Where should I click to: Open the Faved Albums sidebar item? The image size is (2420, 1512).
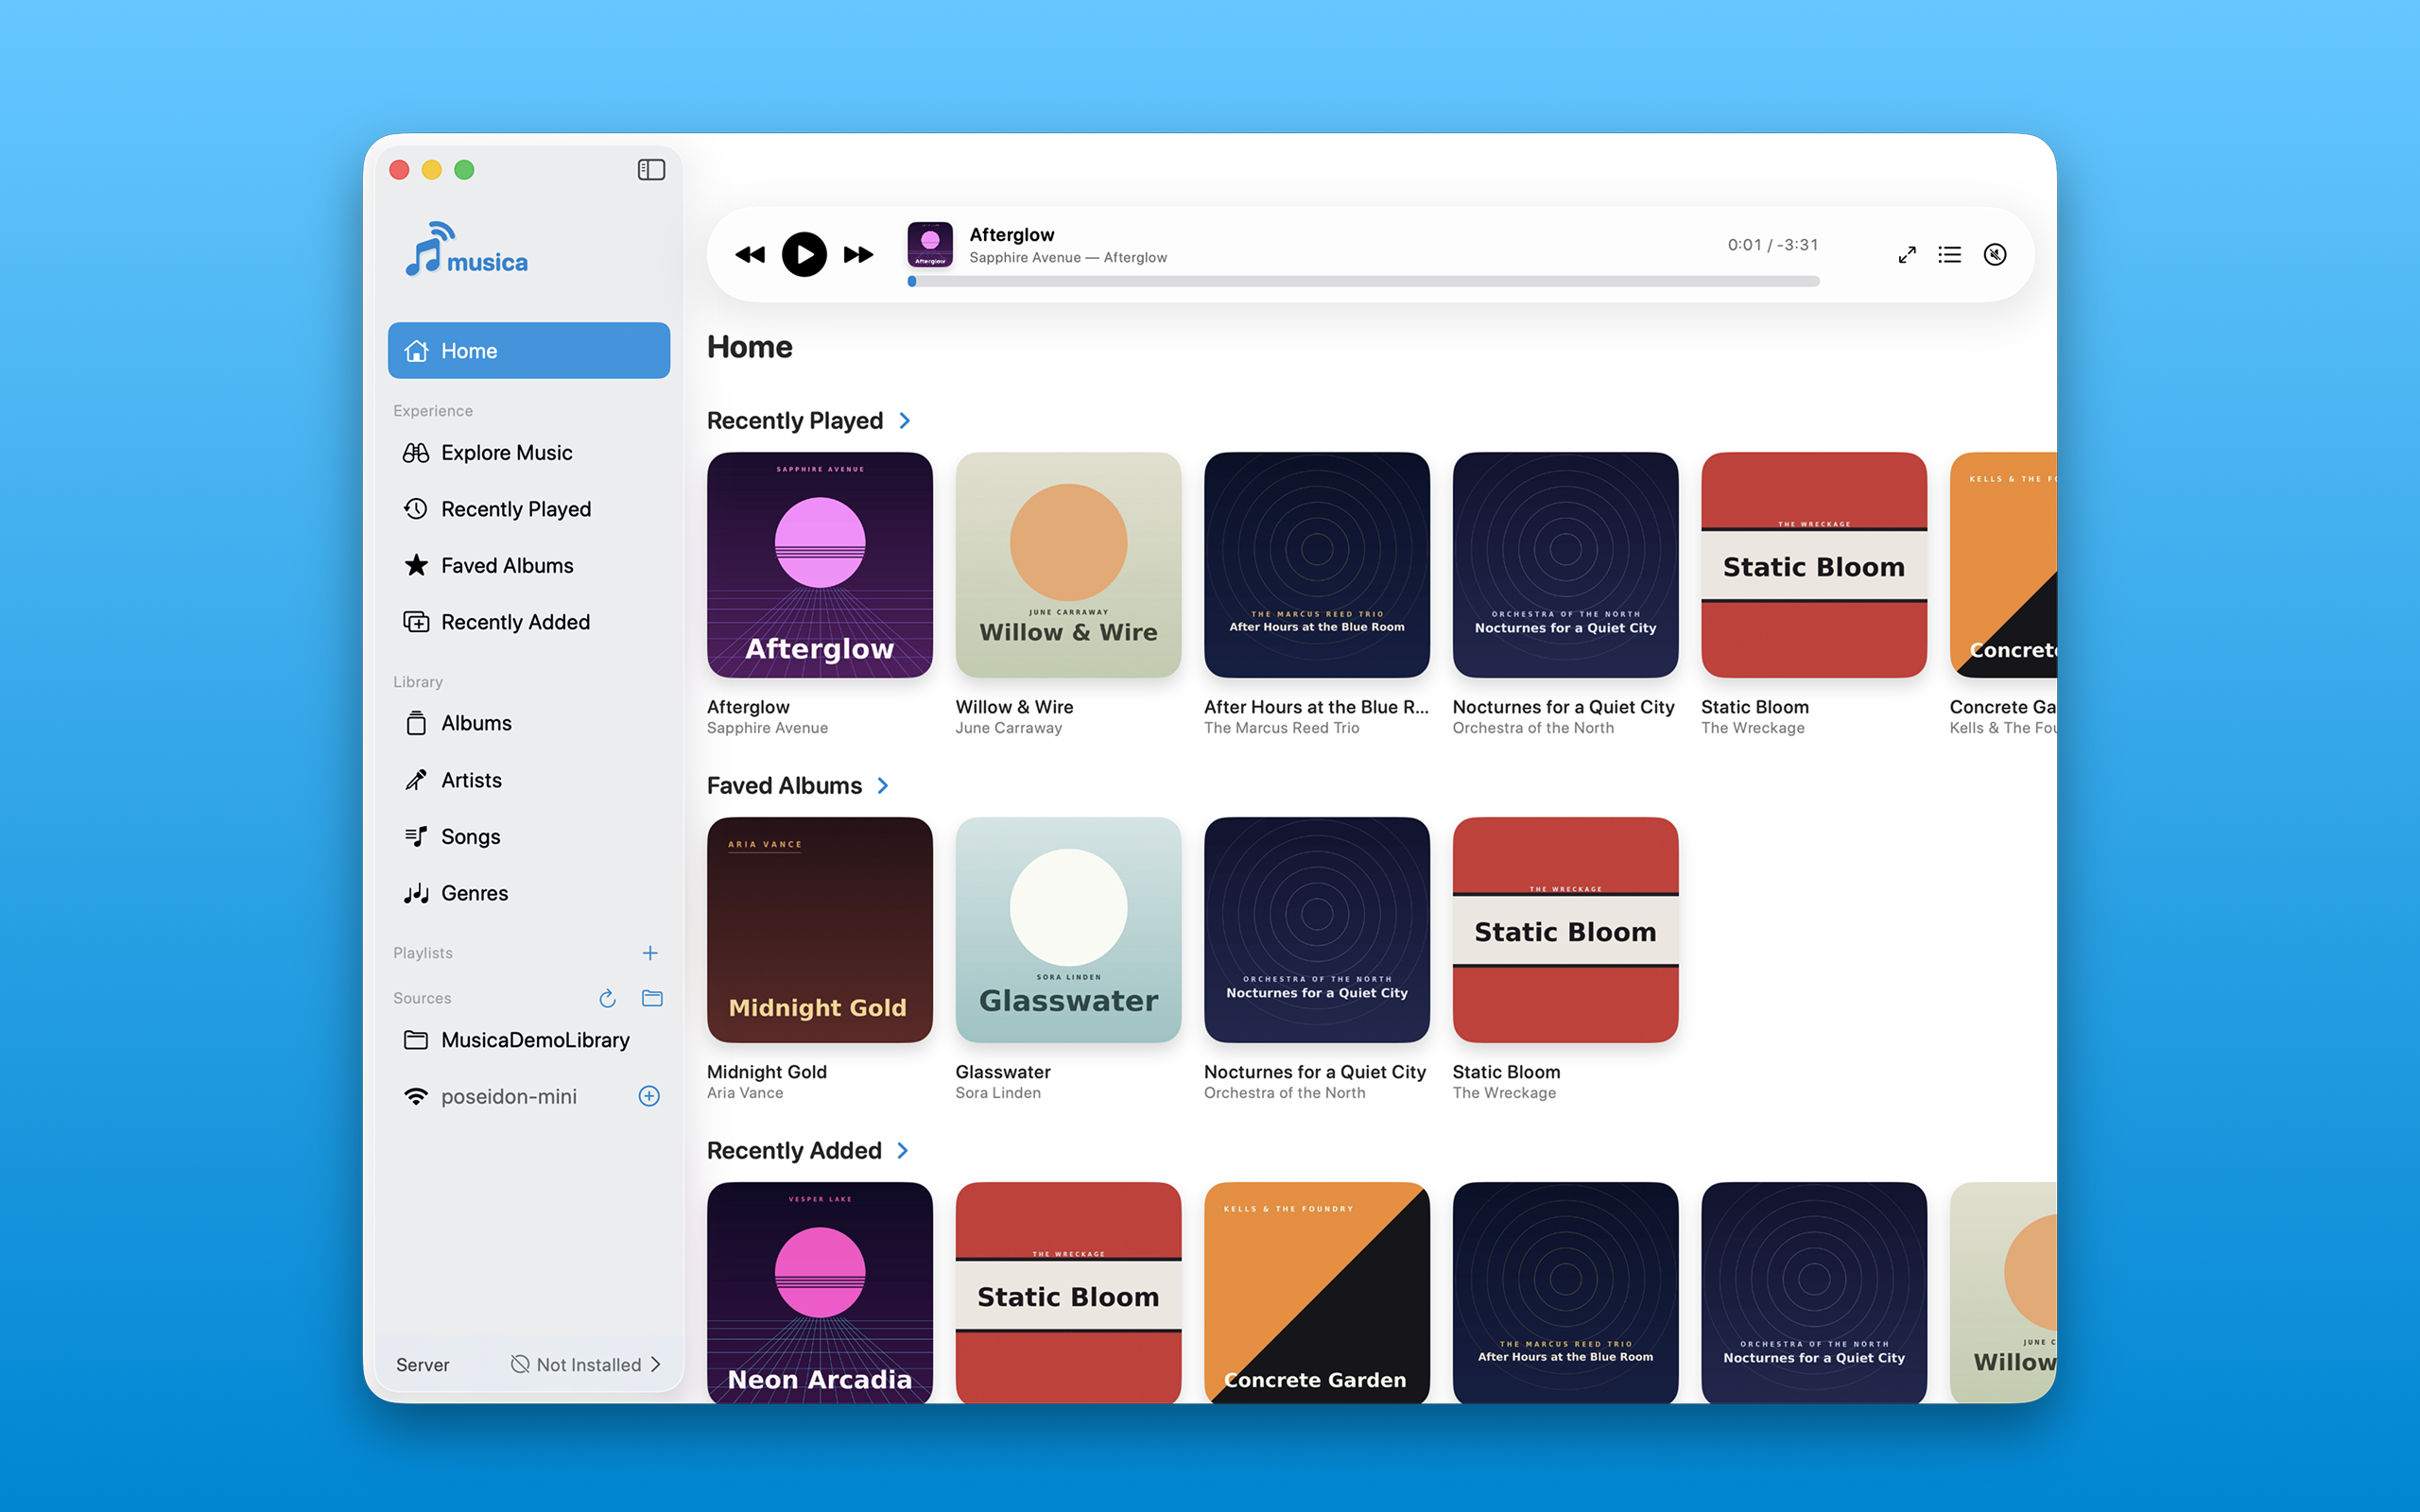[x=529, y=566]
